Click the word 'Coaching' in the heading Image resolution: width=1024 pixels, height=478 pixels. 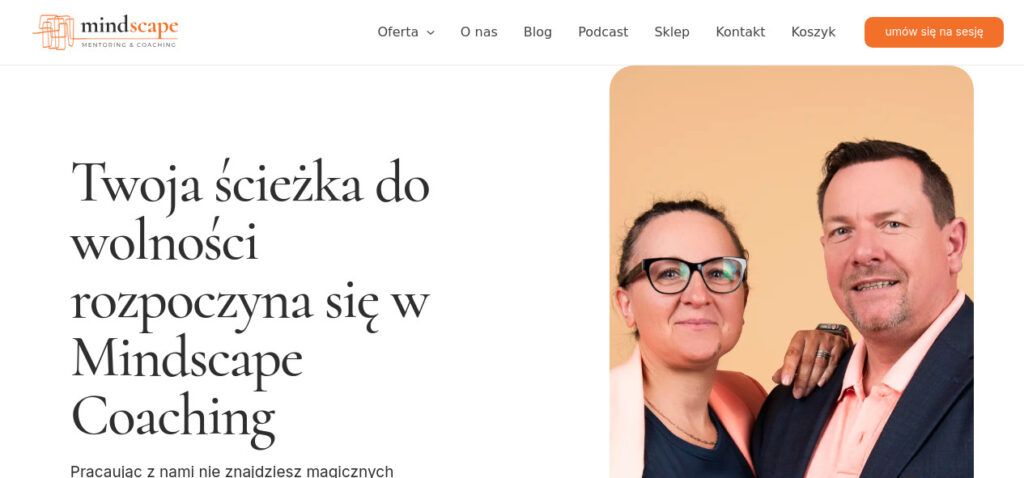[x=173, y=416]
